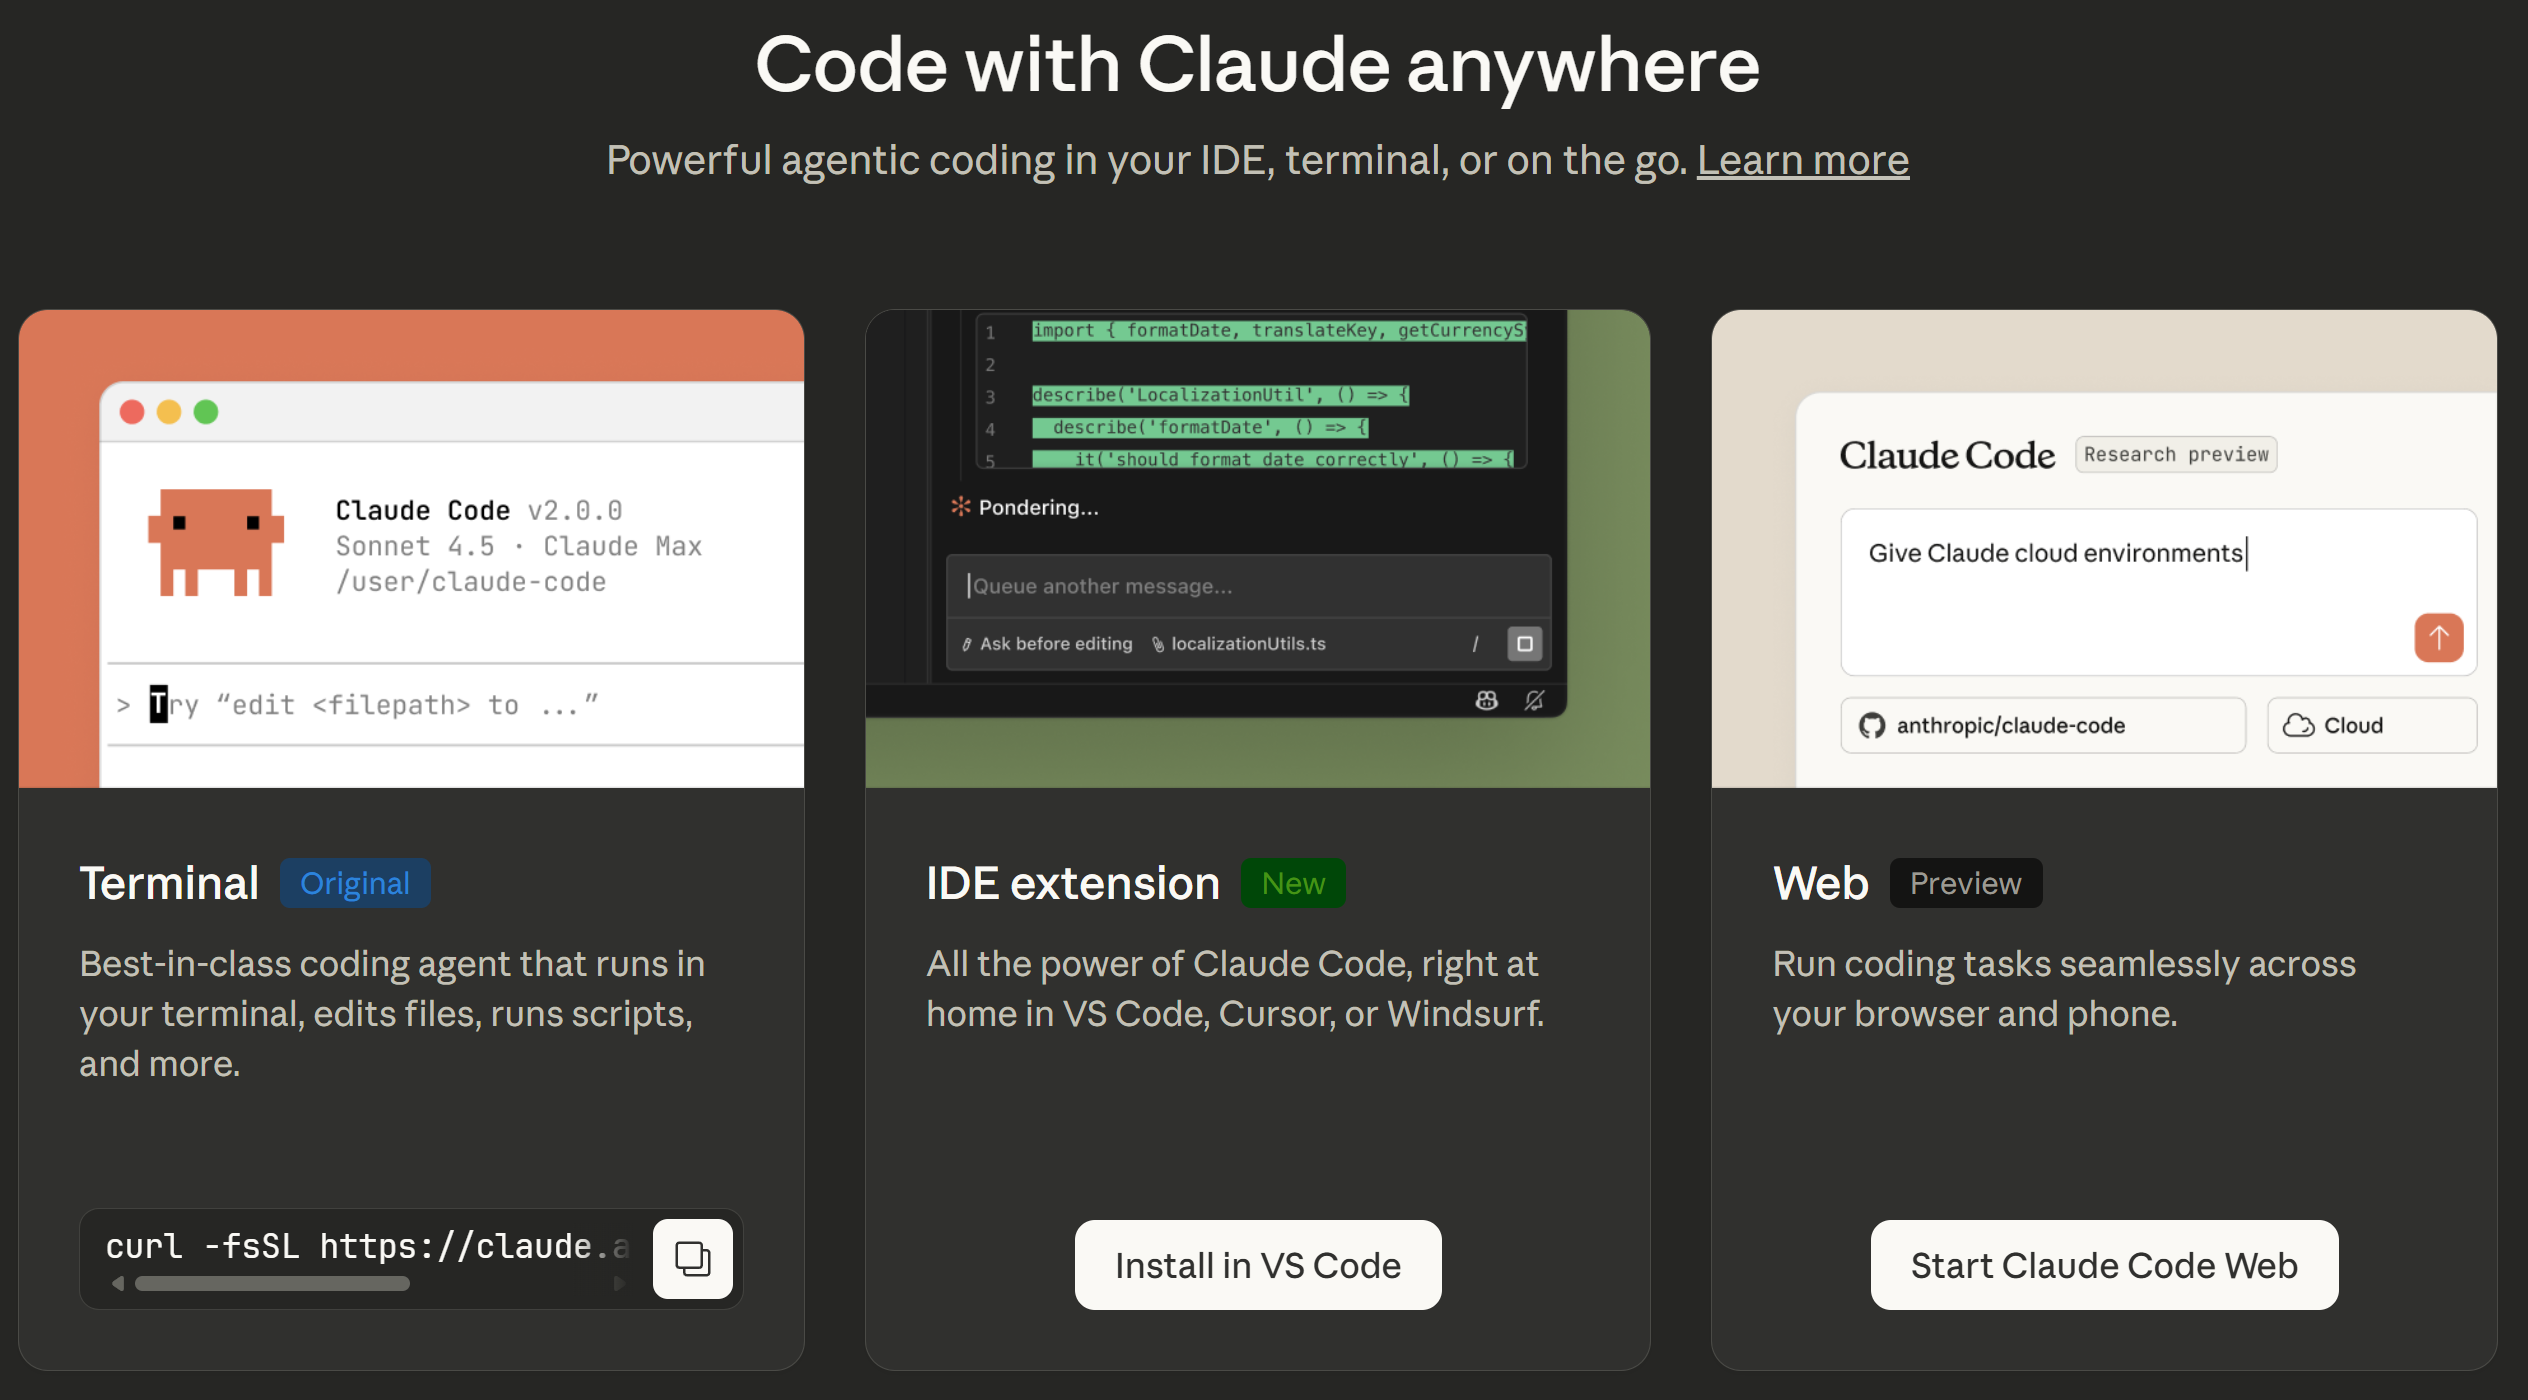
Task: Click the paperclip icon before localizationUtils.ts
Action: coord(1158,644)
